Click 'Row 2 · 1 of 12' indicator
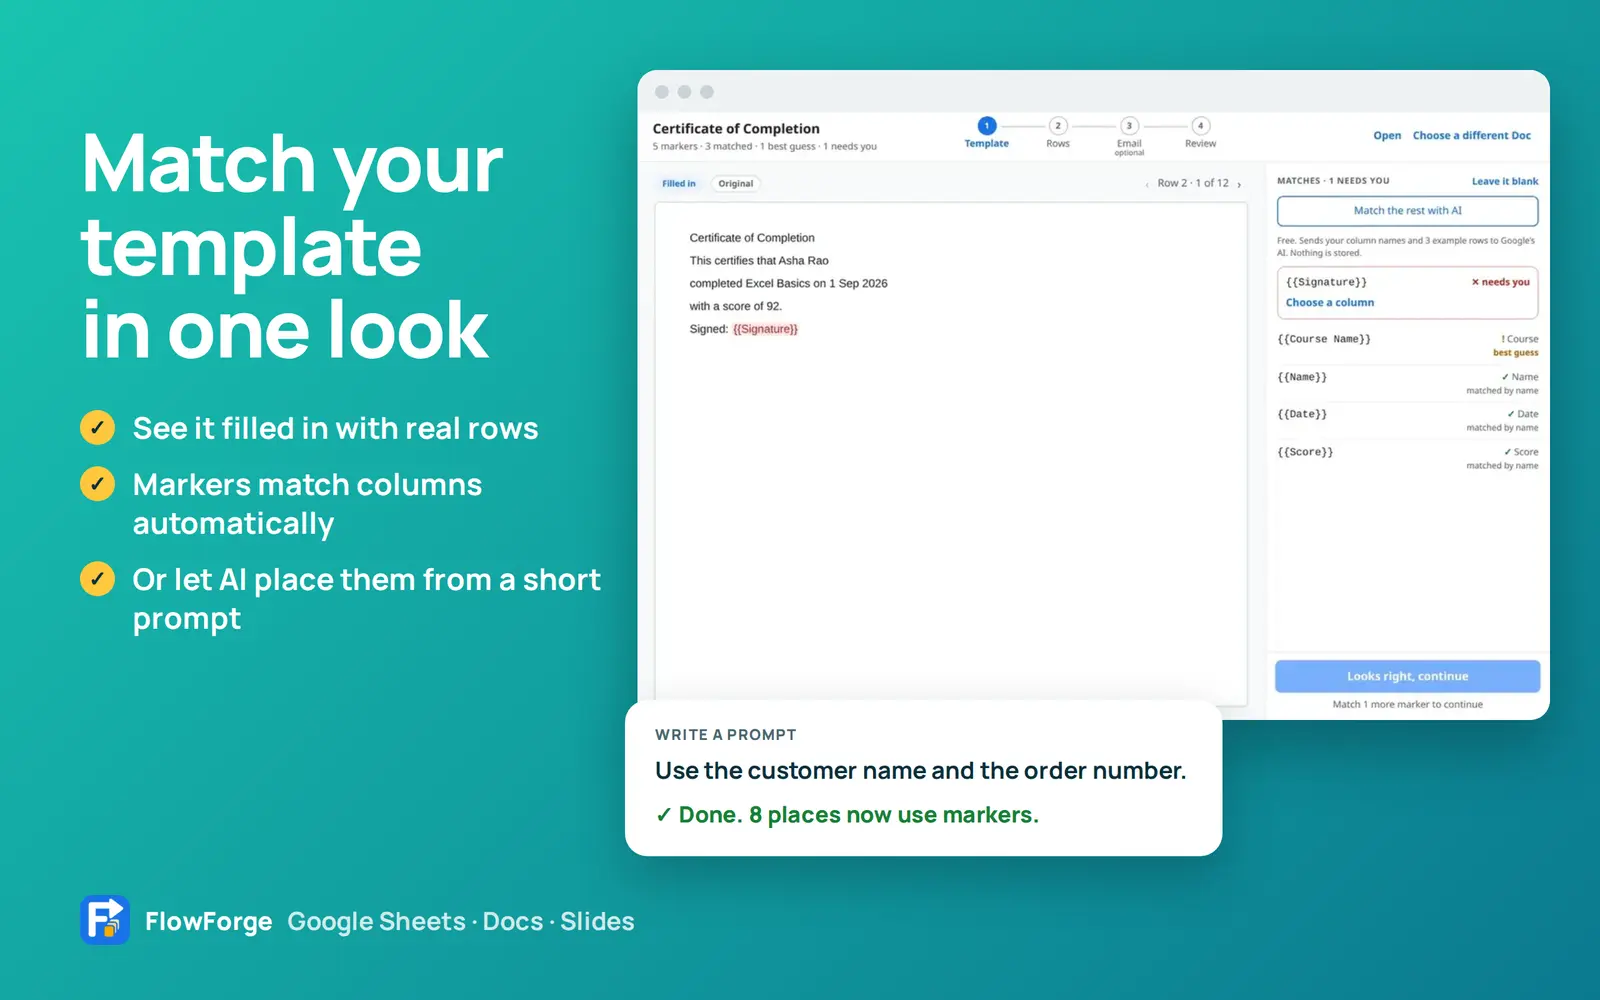 pyautogui.click(x=1193, y=184)
